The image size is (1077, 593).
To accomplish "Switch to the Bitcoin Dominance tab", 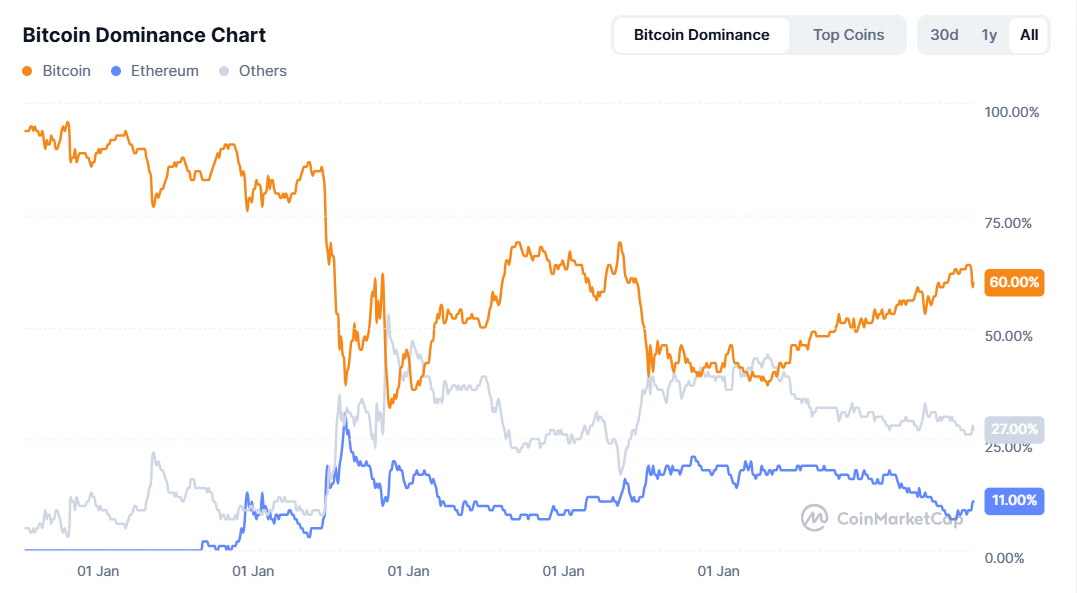I will point(701,34).
